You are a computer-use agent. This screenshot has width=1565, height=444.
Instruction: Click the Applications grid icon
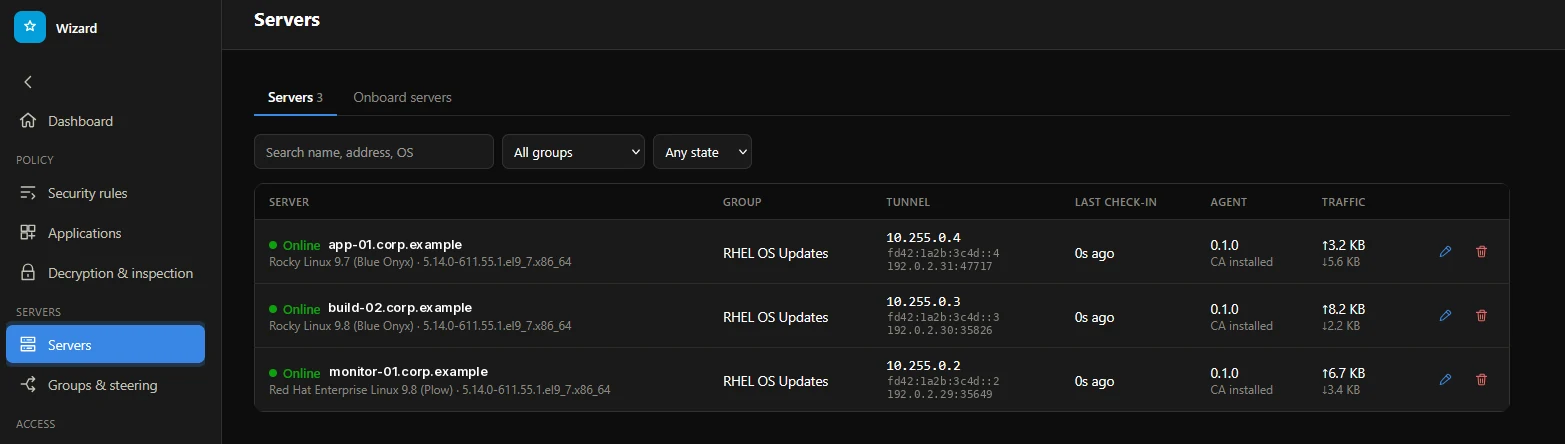click(x=28, y=233)
